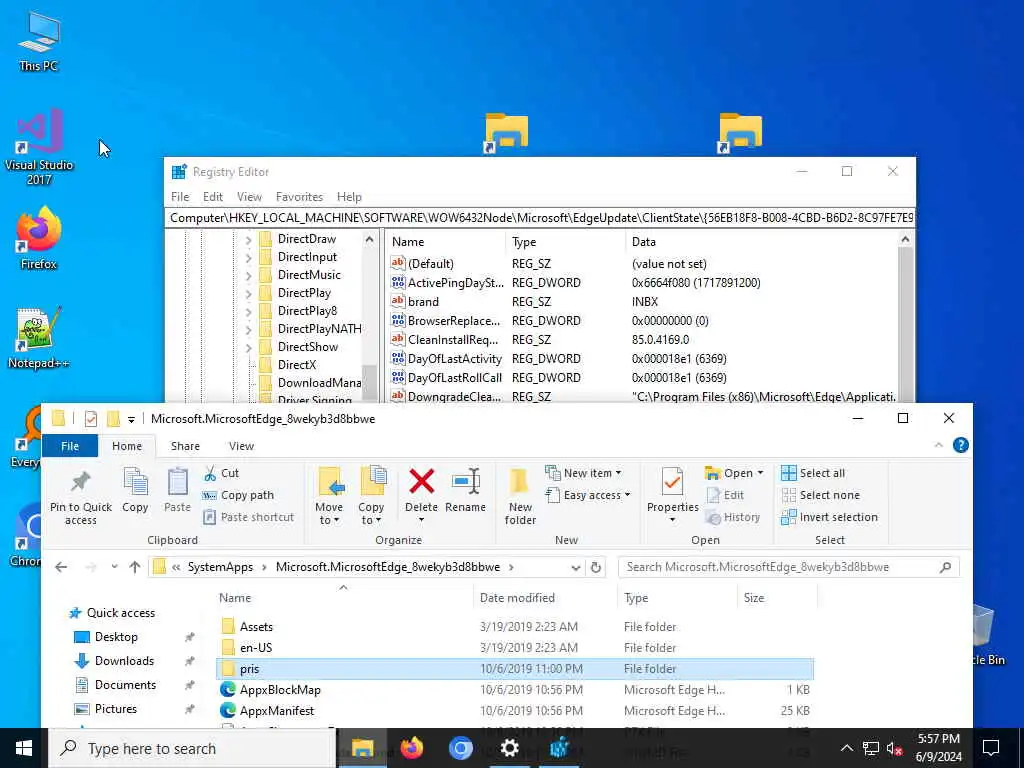
Task: Click Copy path in Clipboard group
Action: (x=238, y=495)
